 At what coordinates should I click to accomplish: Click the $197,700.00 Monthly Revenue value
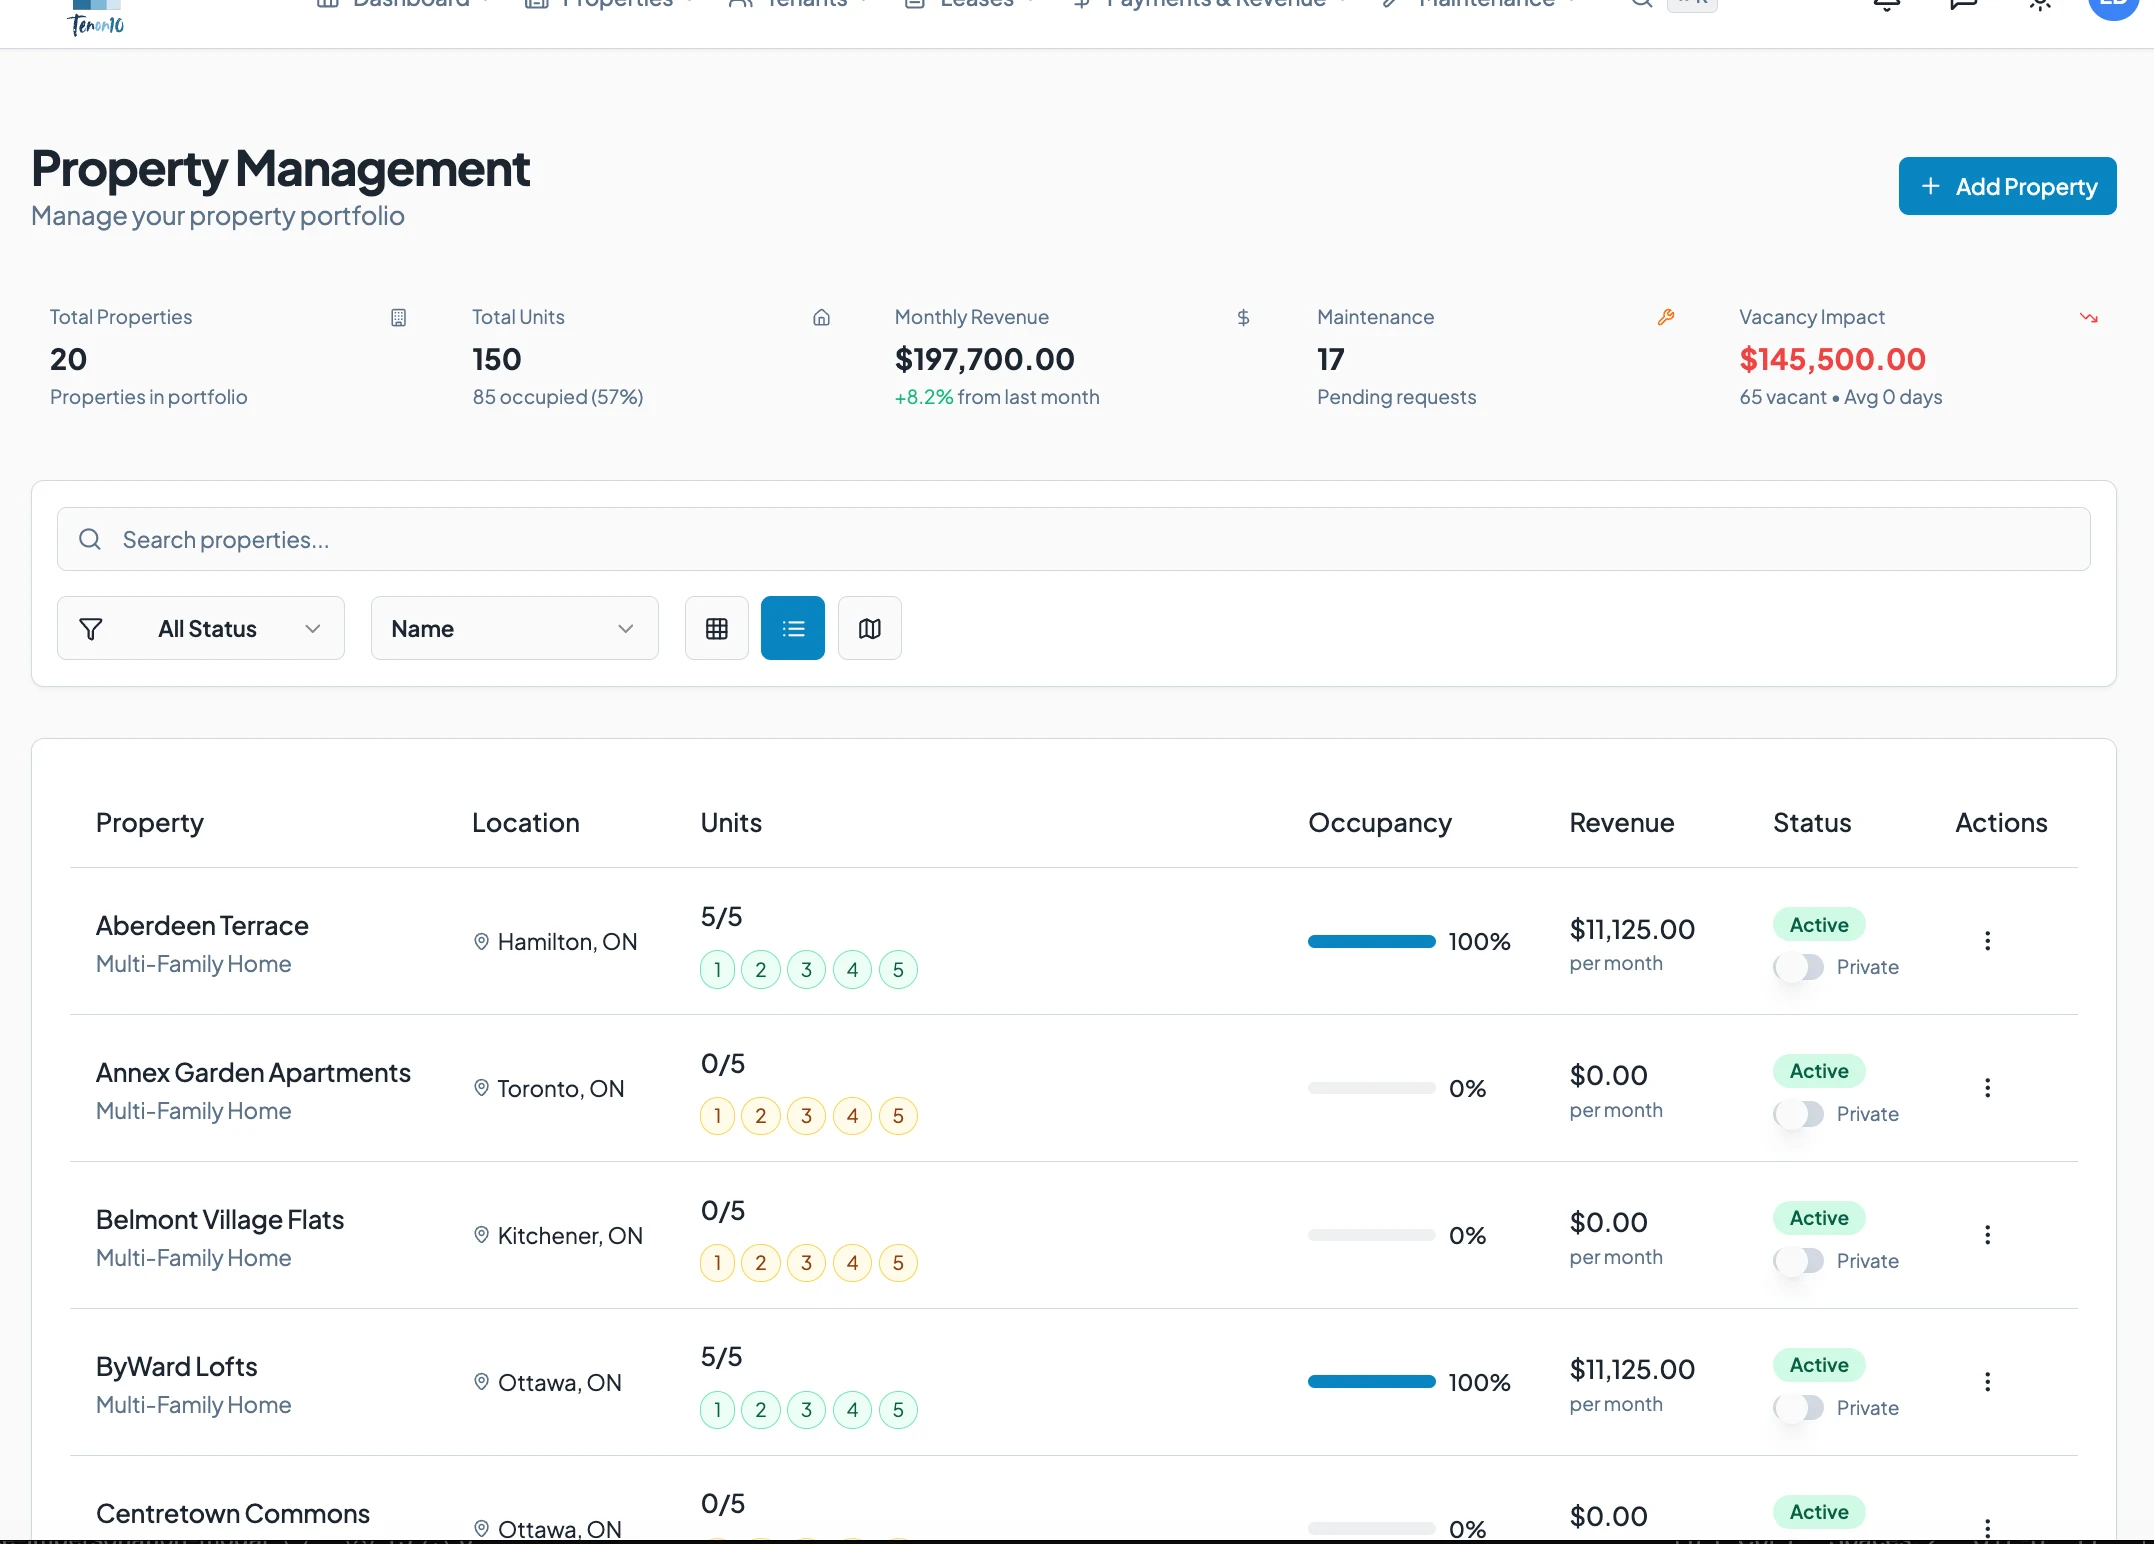tap(985, 359)
